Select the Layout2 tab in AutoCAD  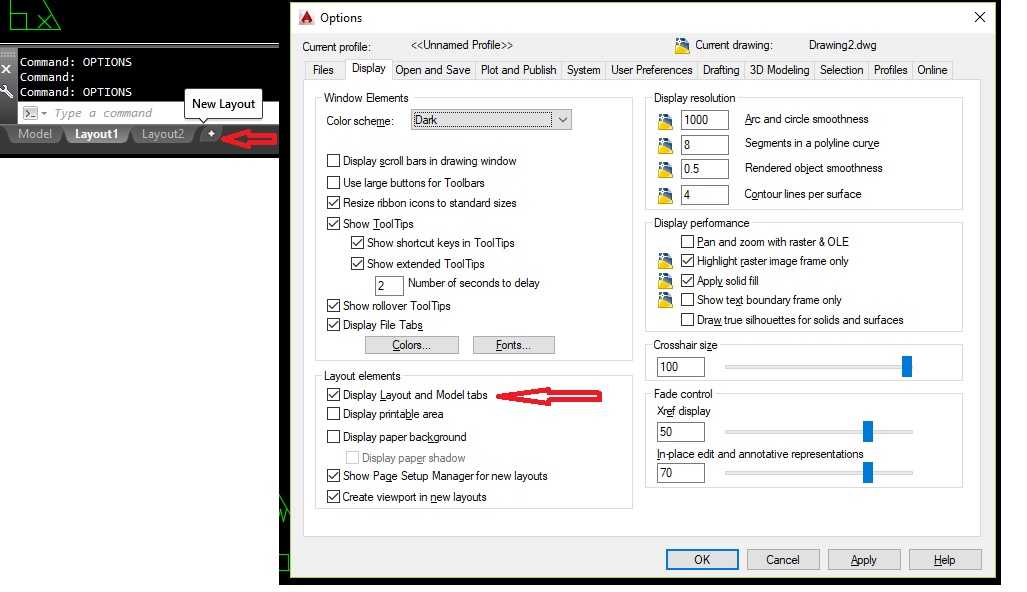tap(162, 133)
